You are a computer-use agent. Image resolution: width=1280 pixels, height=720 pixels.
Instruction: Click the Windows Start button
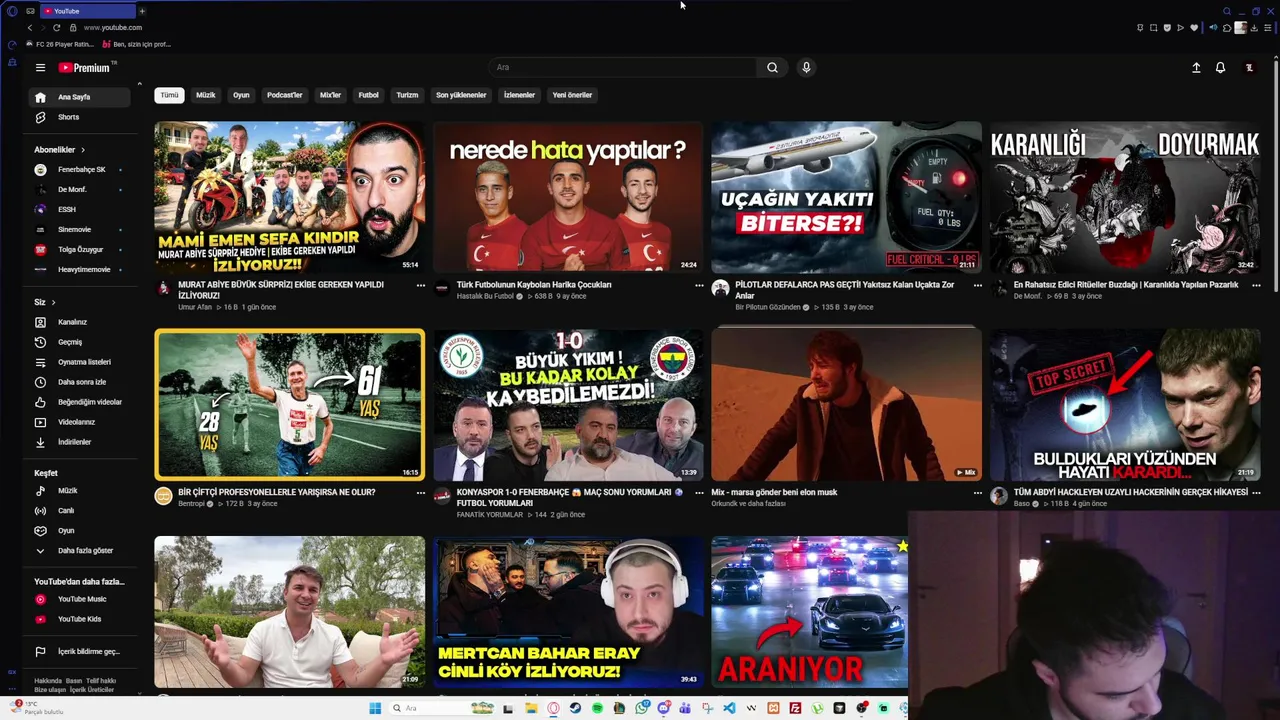point(375,708)
